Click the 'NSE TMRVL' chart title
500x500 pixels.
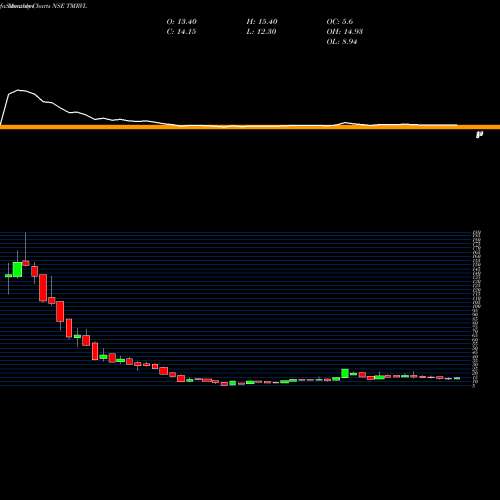point(70,6)
